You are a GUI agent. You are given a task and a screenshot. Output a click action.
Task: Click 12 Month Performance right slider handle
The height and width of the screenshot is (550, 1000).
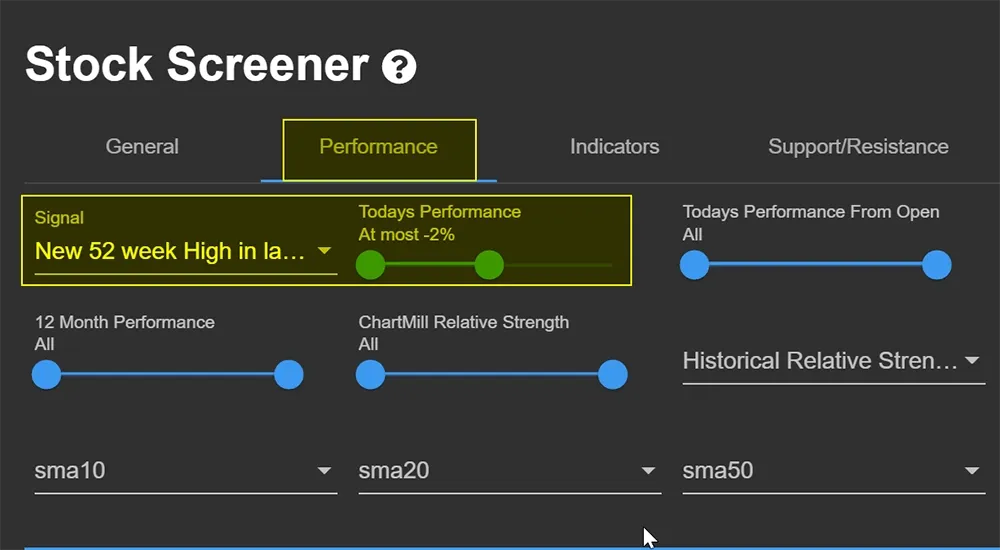pos(289,375)
